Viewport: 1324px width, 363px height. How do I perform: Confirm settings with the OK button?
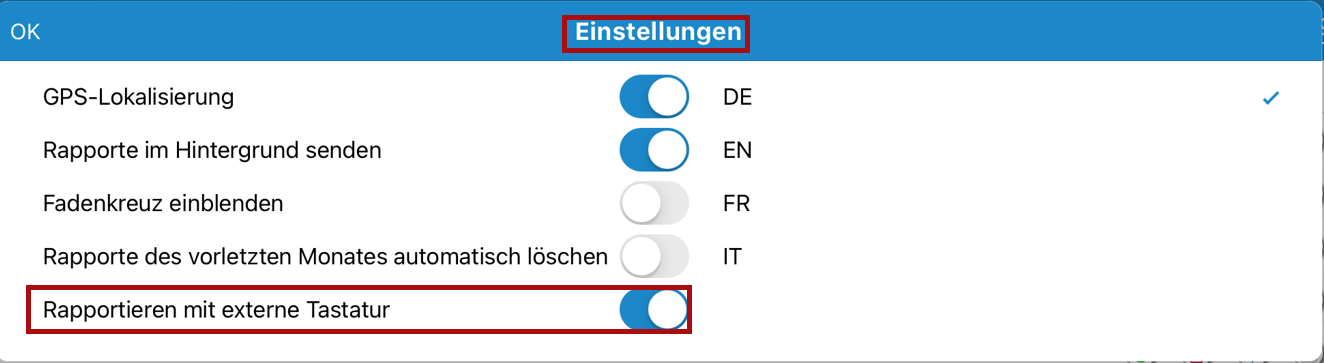coord(25,32)
